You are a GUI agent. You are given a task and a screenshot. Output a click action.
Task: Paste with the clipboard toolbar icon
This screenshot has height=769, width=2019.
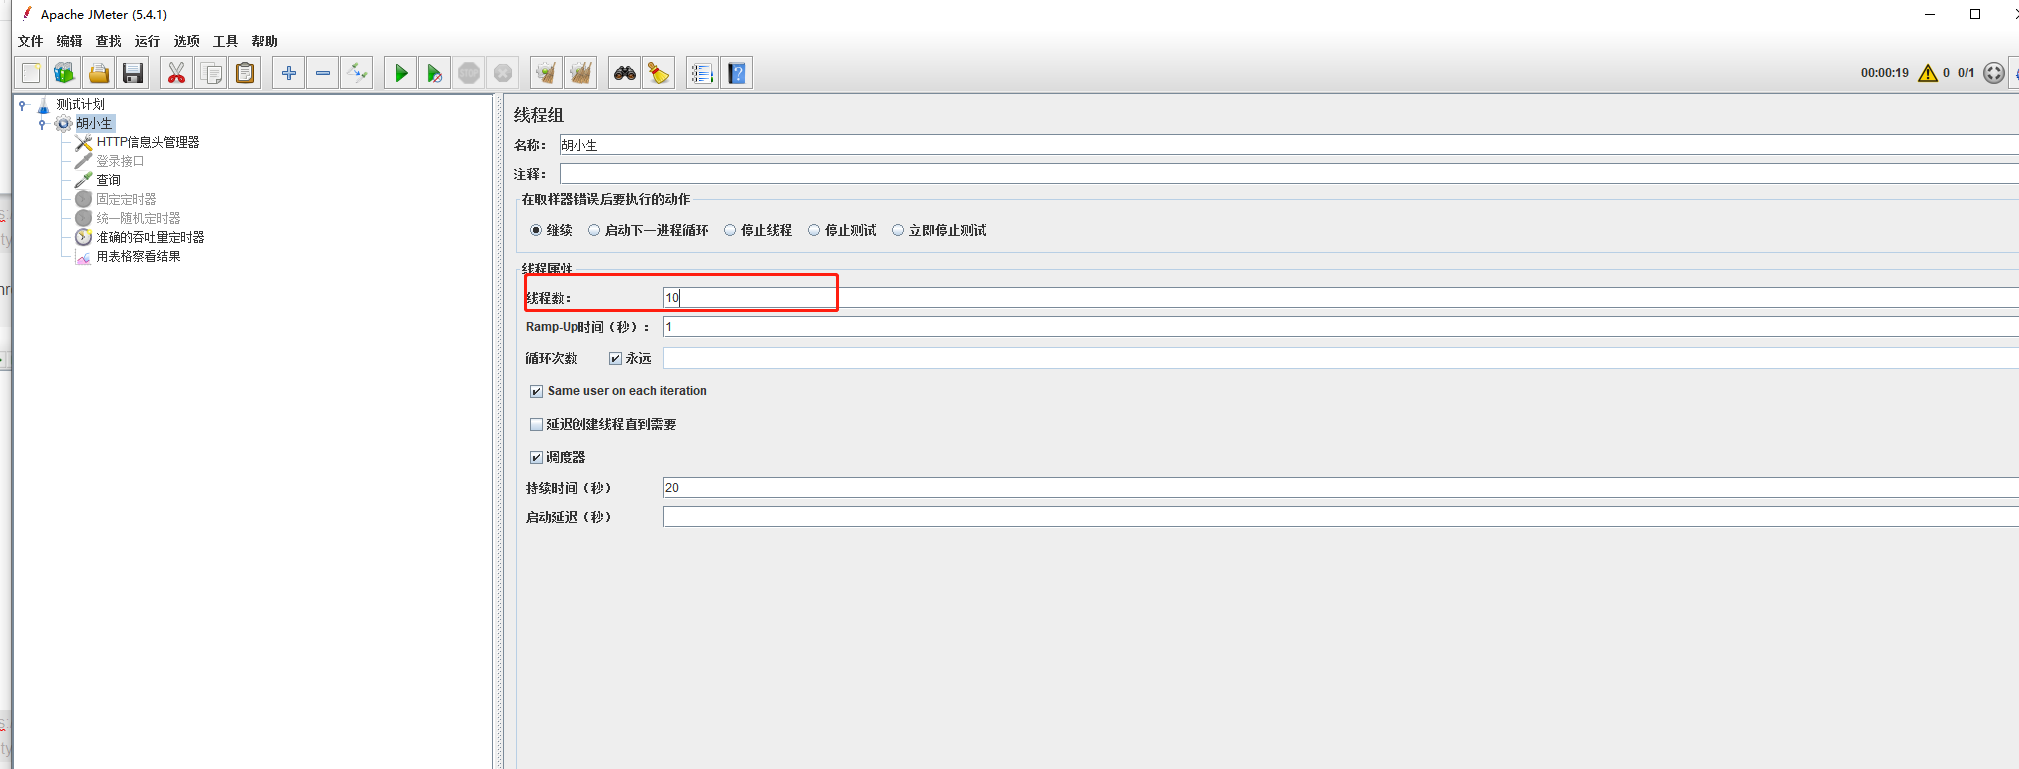pos(245,73)
